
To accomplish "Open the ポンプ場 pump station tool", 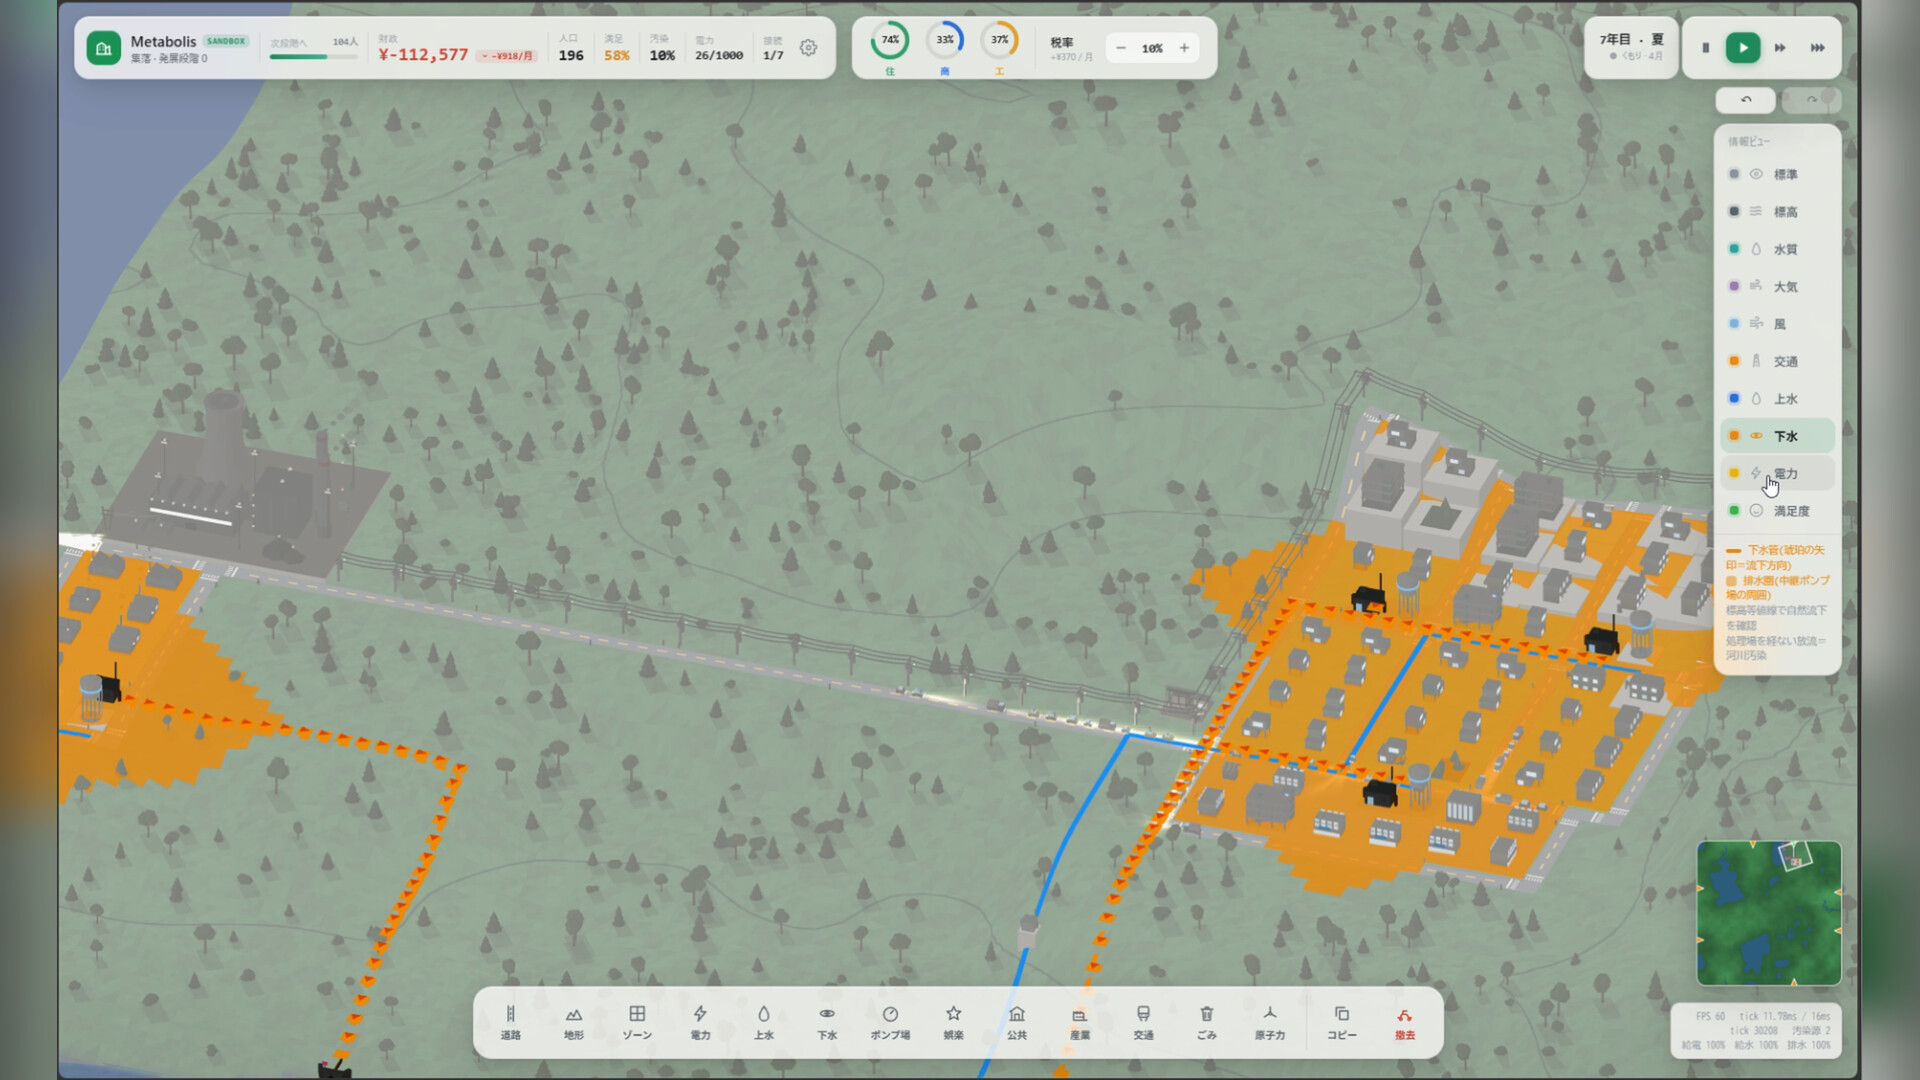I will click(890, 1022).
